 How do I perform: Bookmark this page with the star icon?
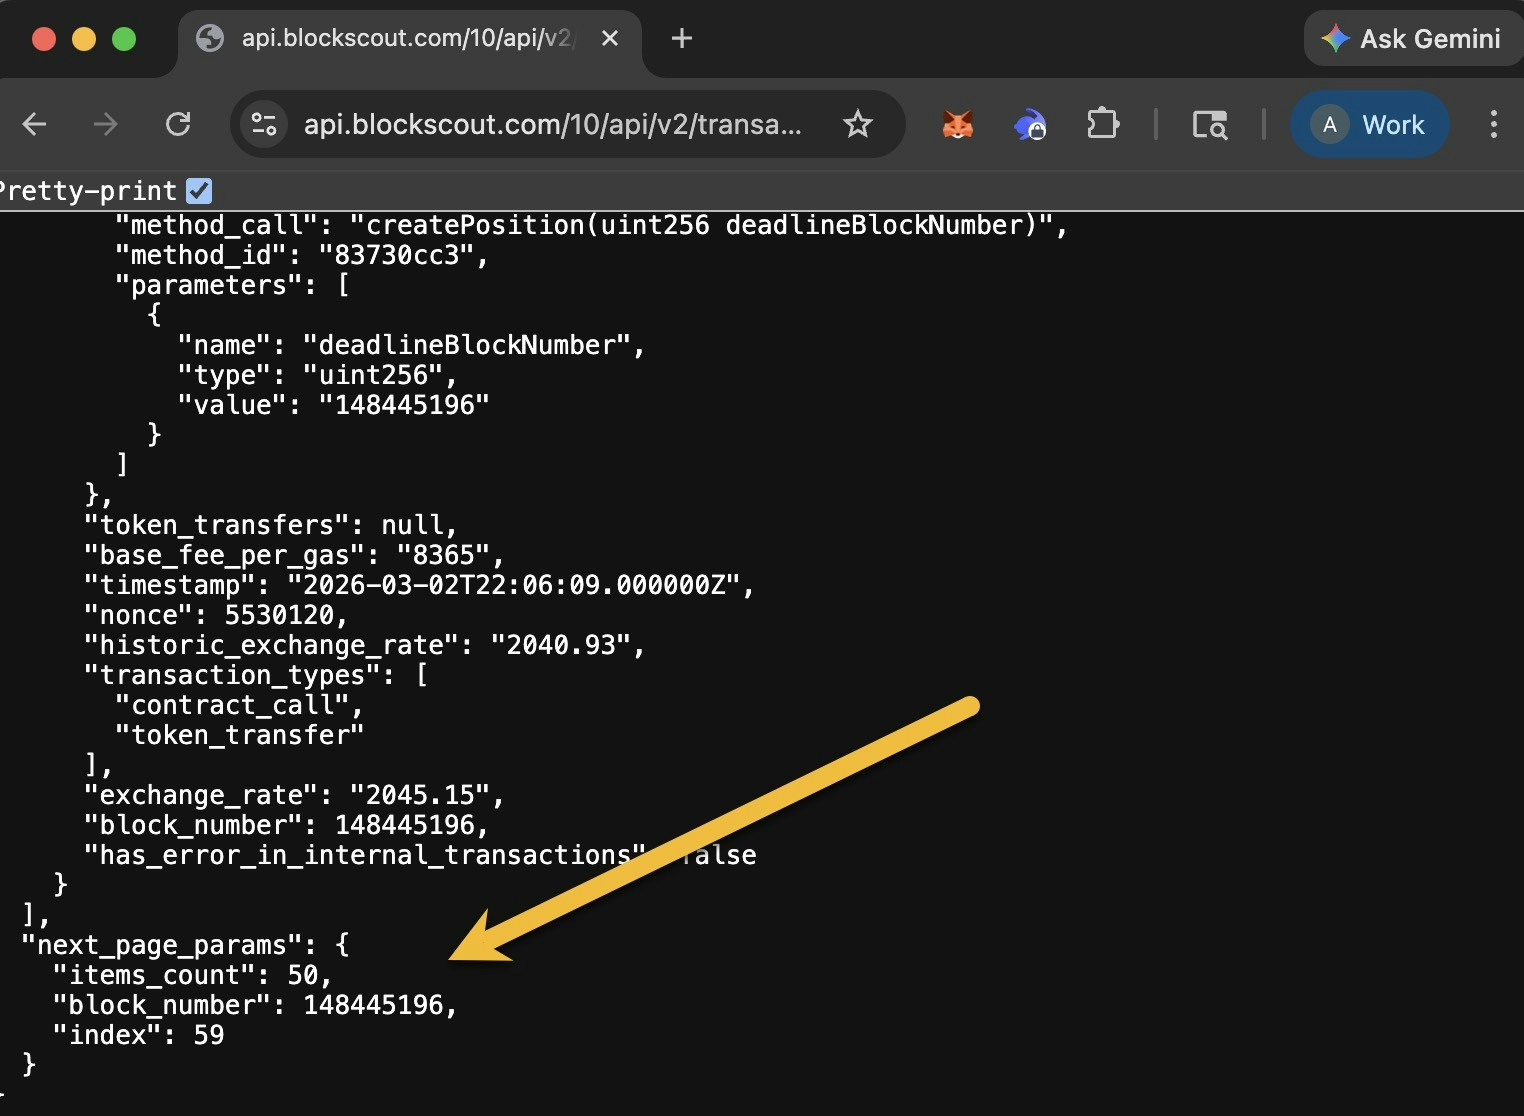[x=857, y=124]
